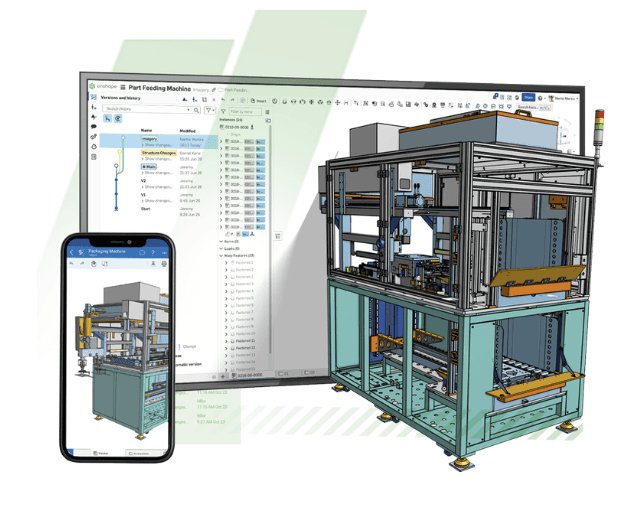Select the Structure Changes branch label

(159, 152)
